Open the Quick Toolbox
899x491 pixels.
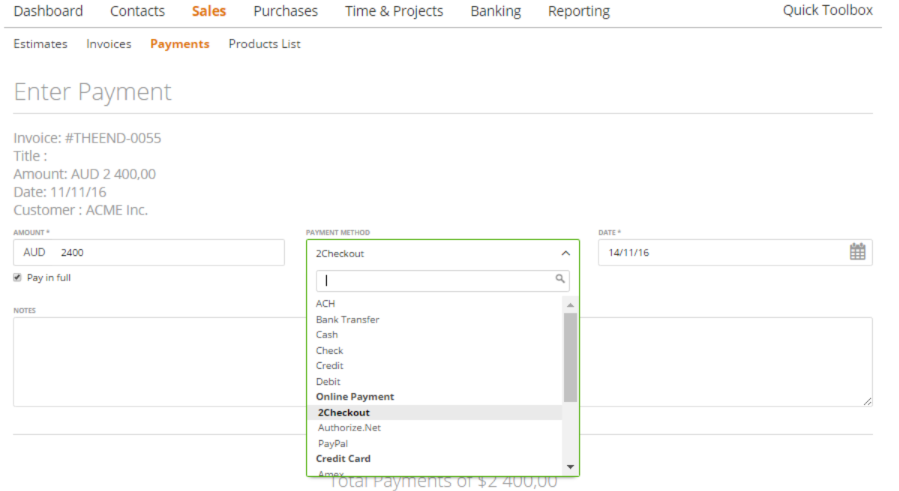[827, 10]
